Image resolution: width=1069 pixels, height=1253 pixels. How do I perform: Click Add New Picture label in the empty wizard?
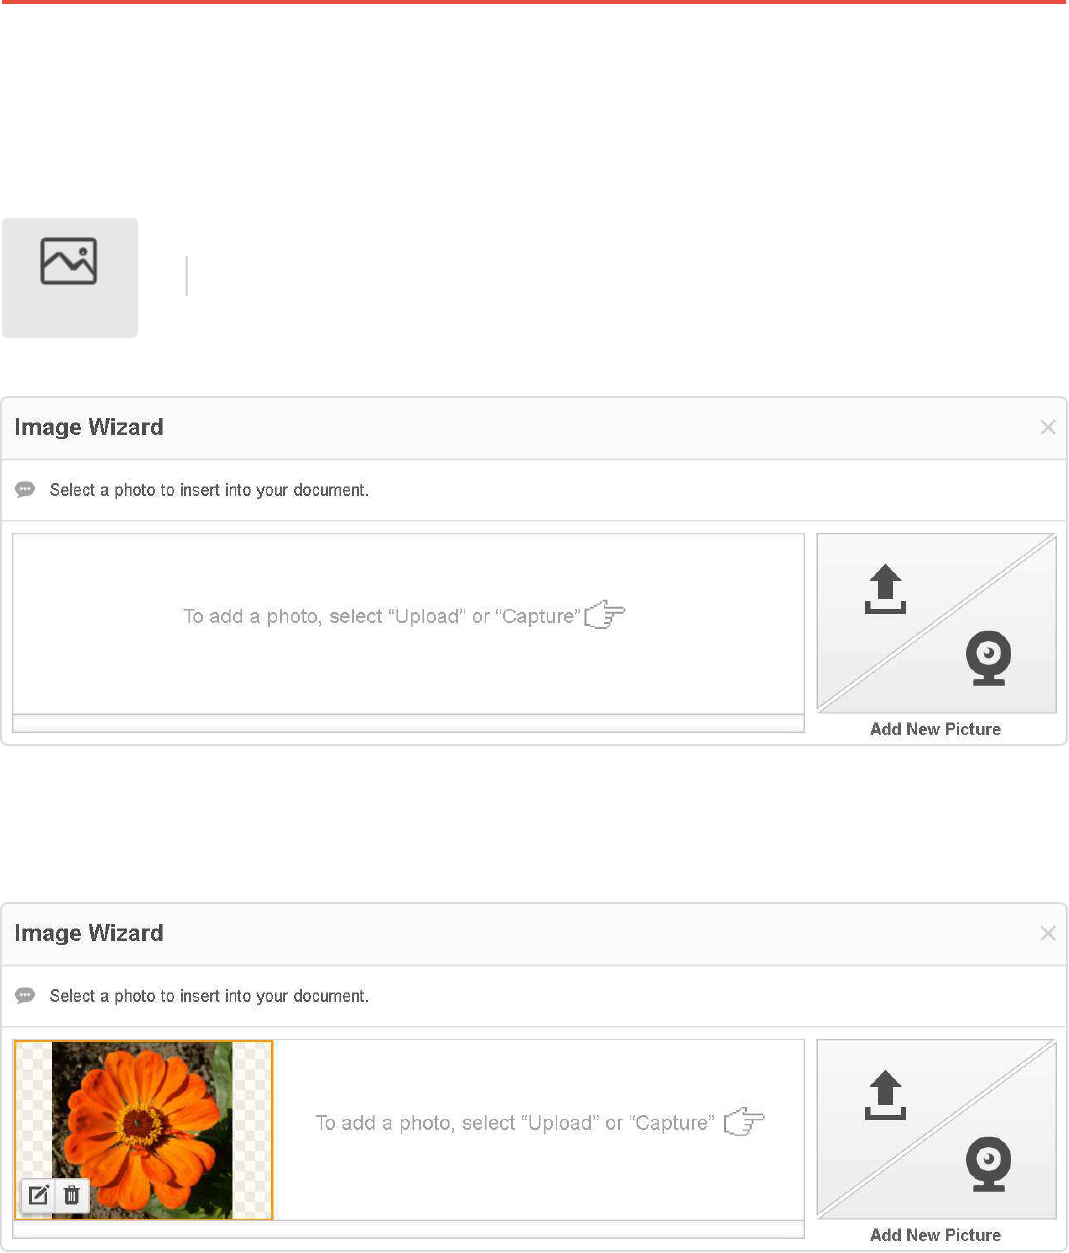[x=935, y=729]
